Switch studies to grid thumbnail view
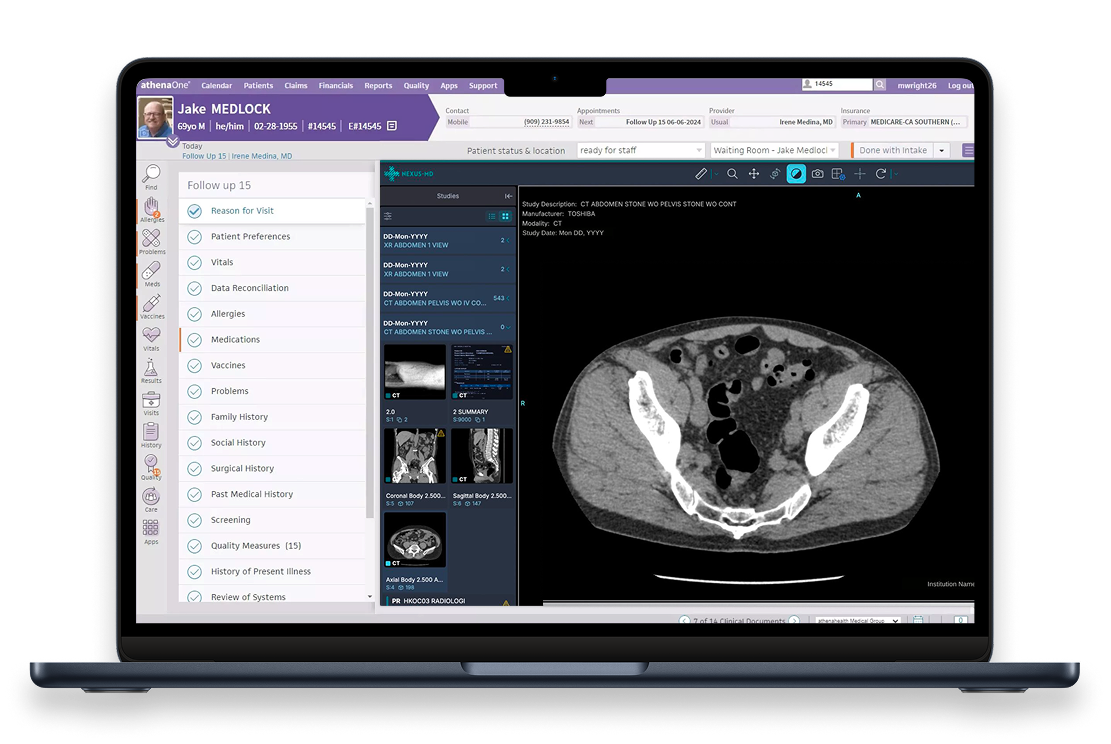Image resolution: width=1111 pixels, height=744 pixels. [505, 216]
